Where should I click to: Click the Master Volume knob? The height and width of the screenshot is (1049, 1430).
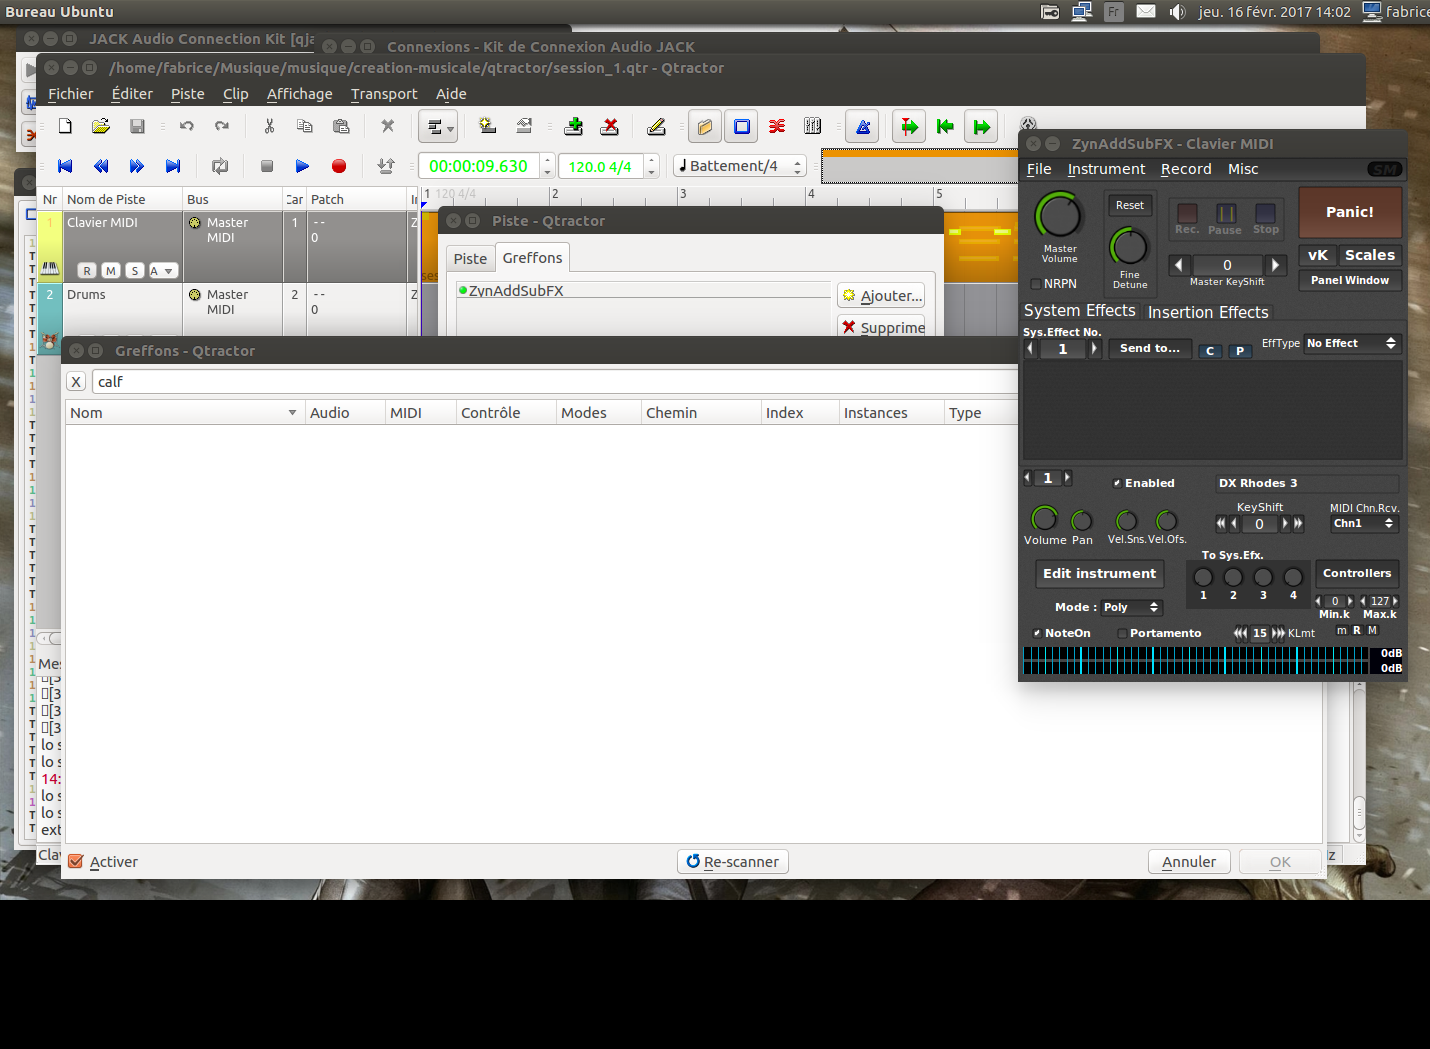pos(1059,214)
